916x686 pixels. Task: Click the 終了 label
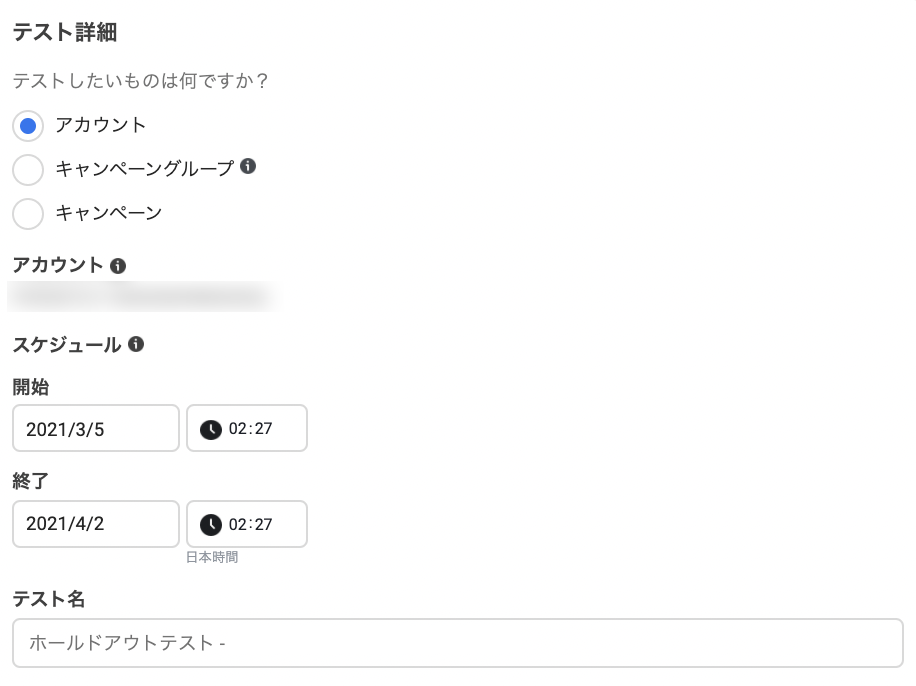pos(31,482)
